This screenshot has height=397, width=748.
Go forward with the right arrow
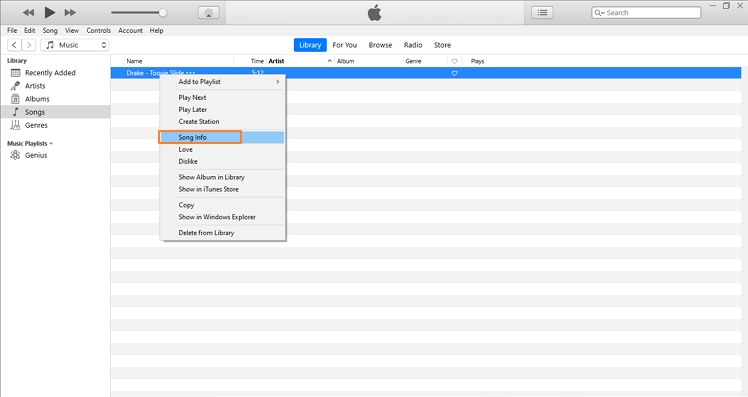pyautogui.click(x=29, y=45)
